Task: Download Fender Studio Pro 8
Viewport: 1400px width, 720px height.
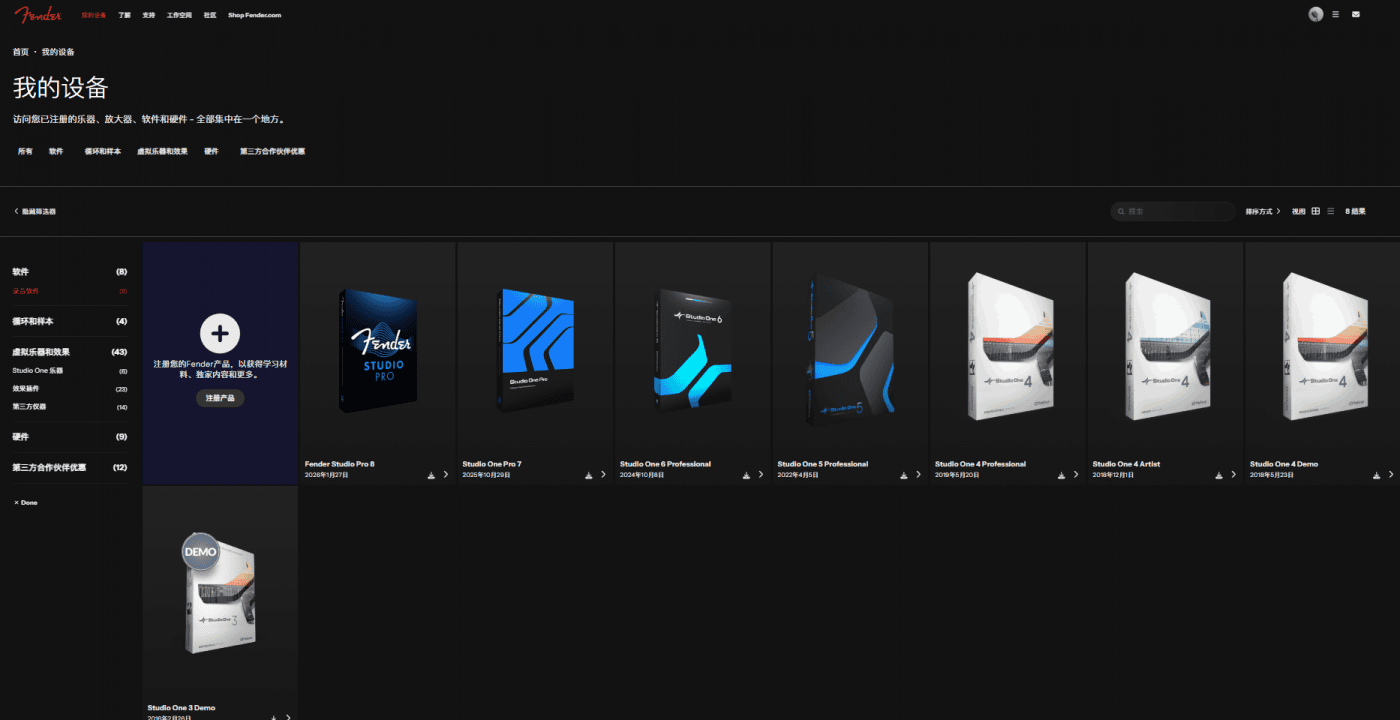Action: pyautogui.click(x=431, y=475)
